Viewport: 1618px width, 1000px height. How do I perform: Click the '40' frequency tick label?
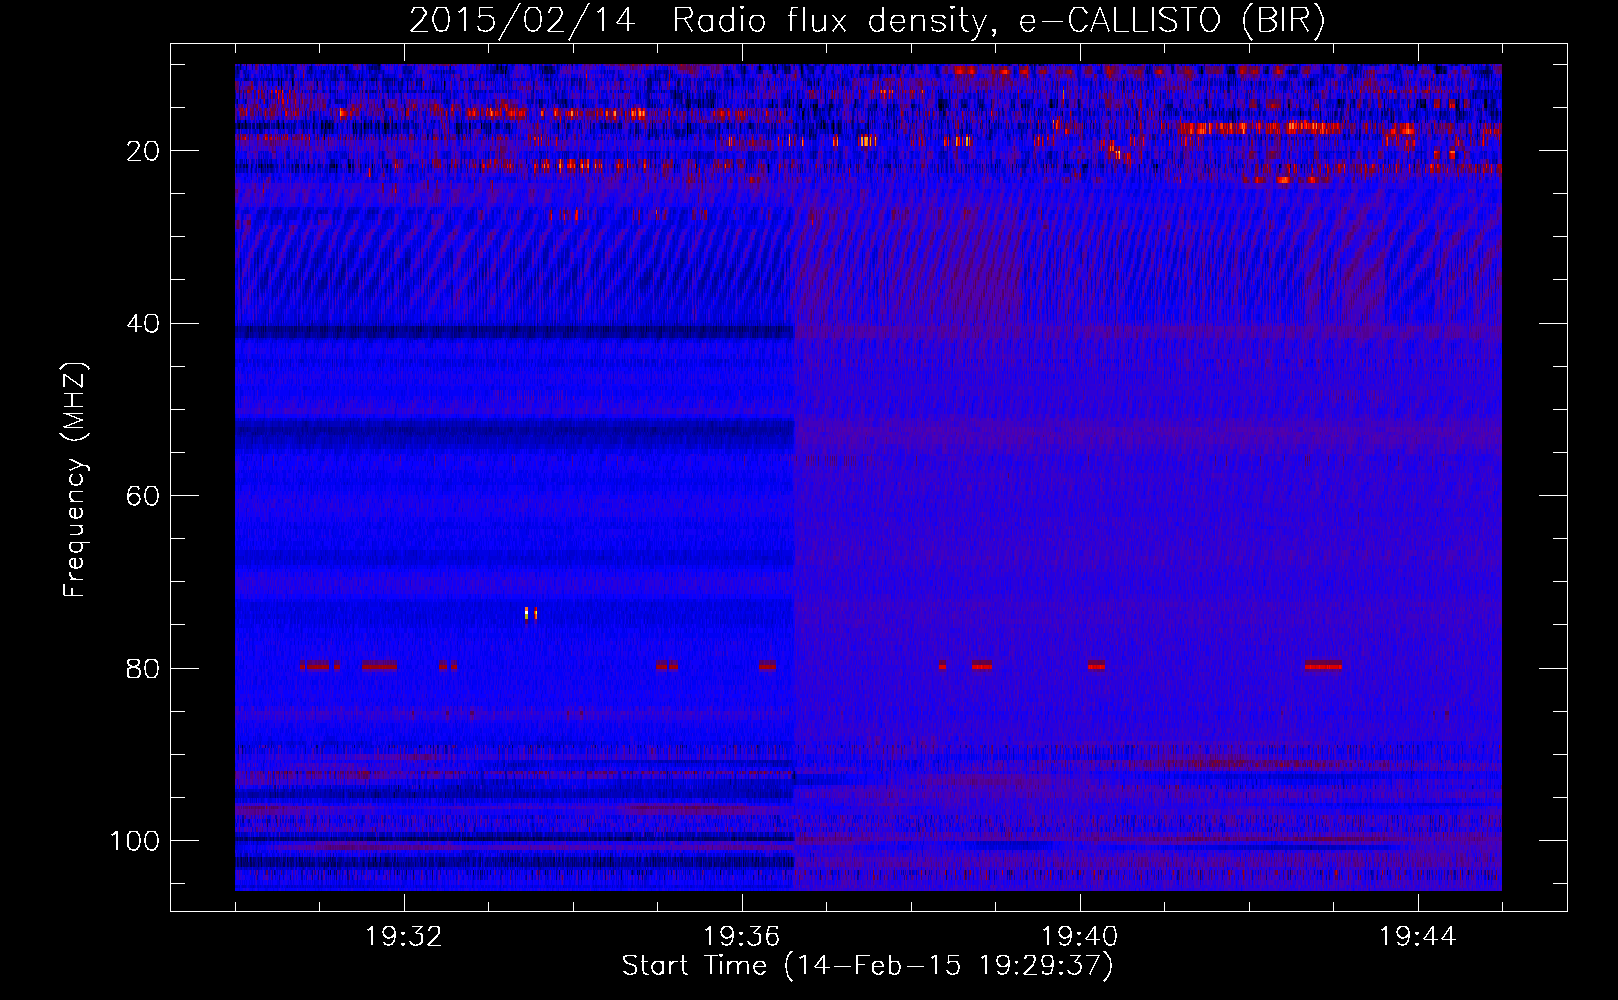coord(143,324)
